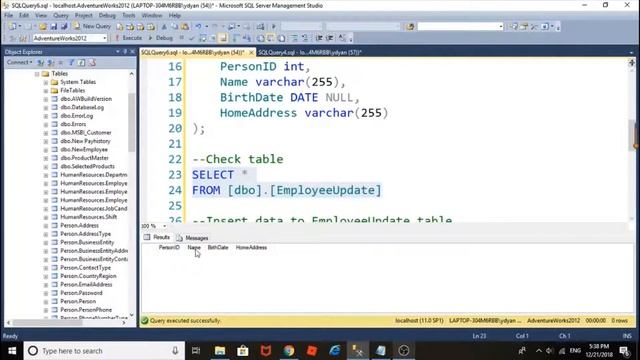Viewport: 640px width, 360px height.
Task: Expand the Person.Address table node
Action: click(46, 226)
